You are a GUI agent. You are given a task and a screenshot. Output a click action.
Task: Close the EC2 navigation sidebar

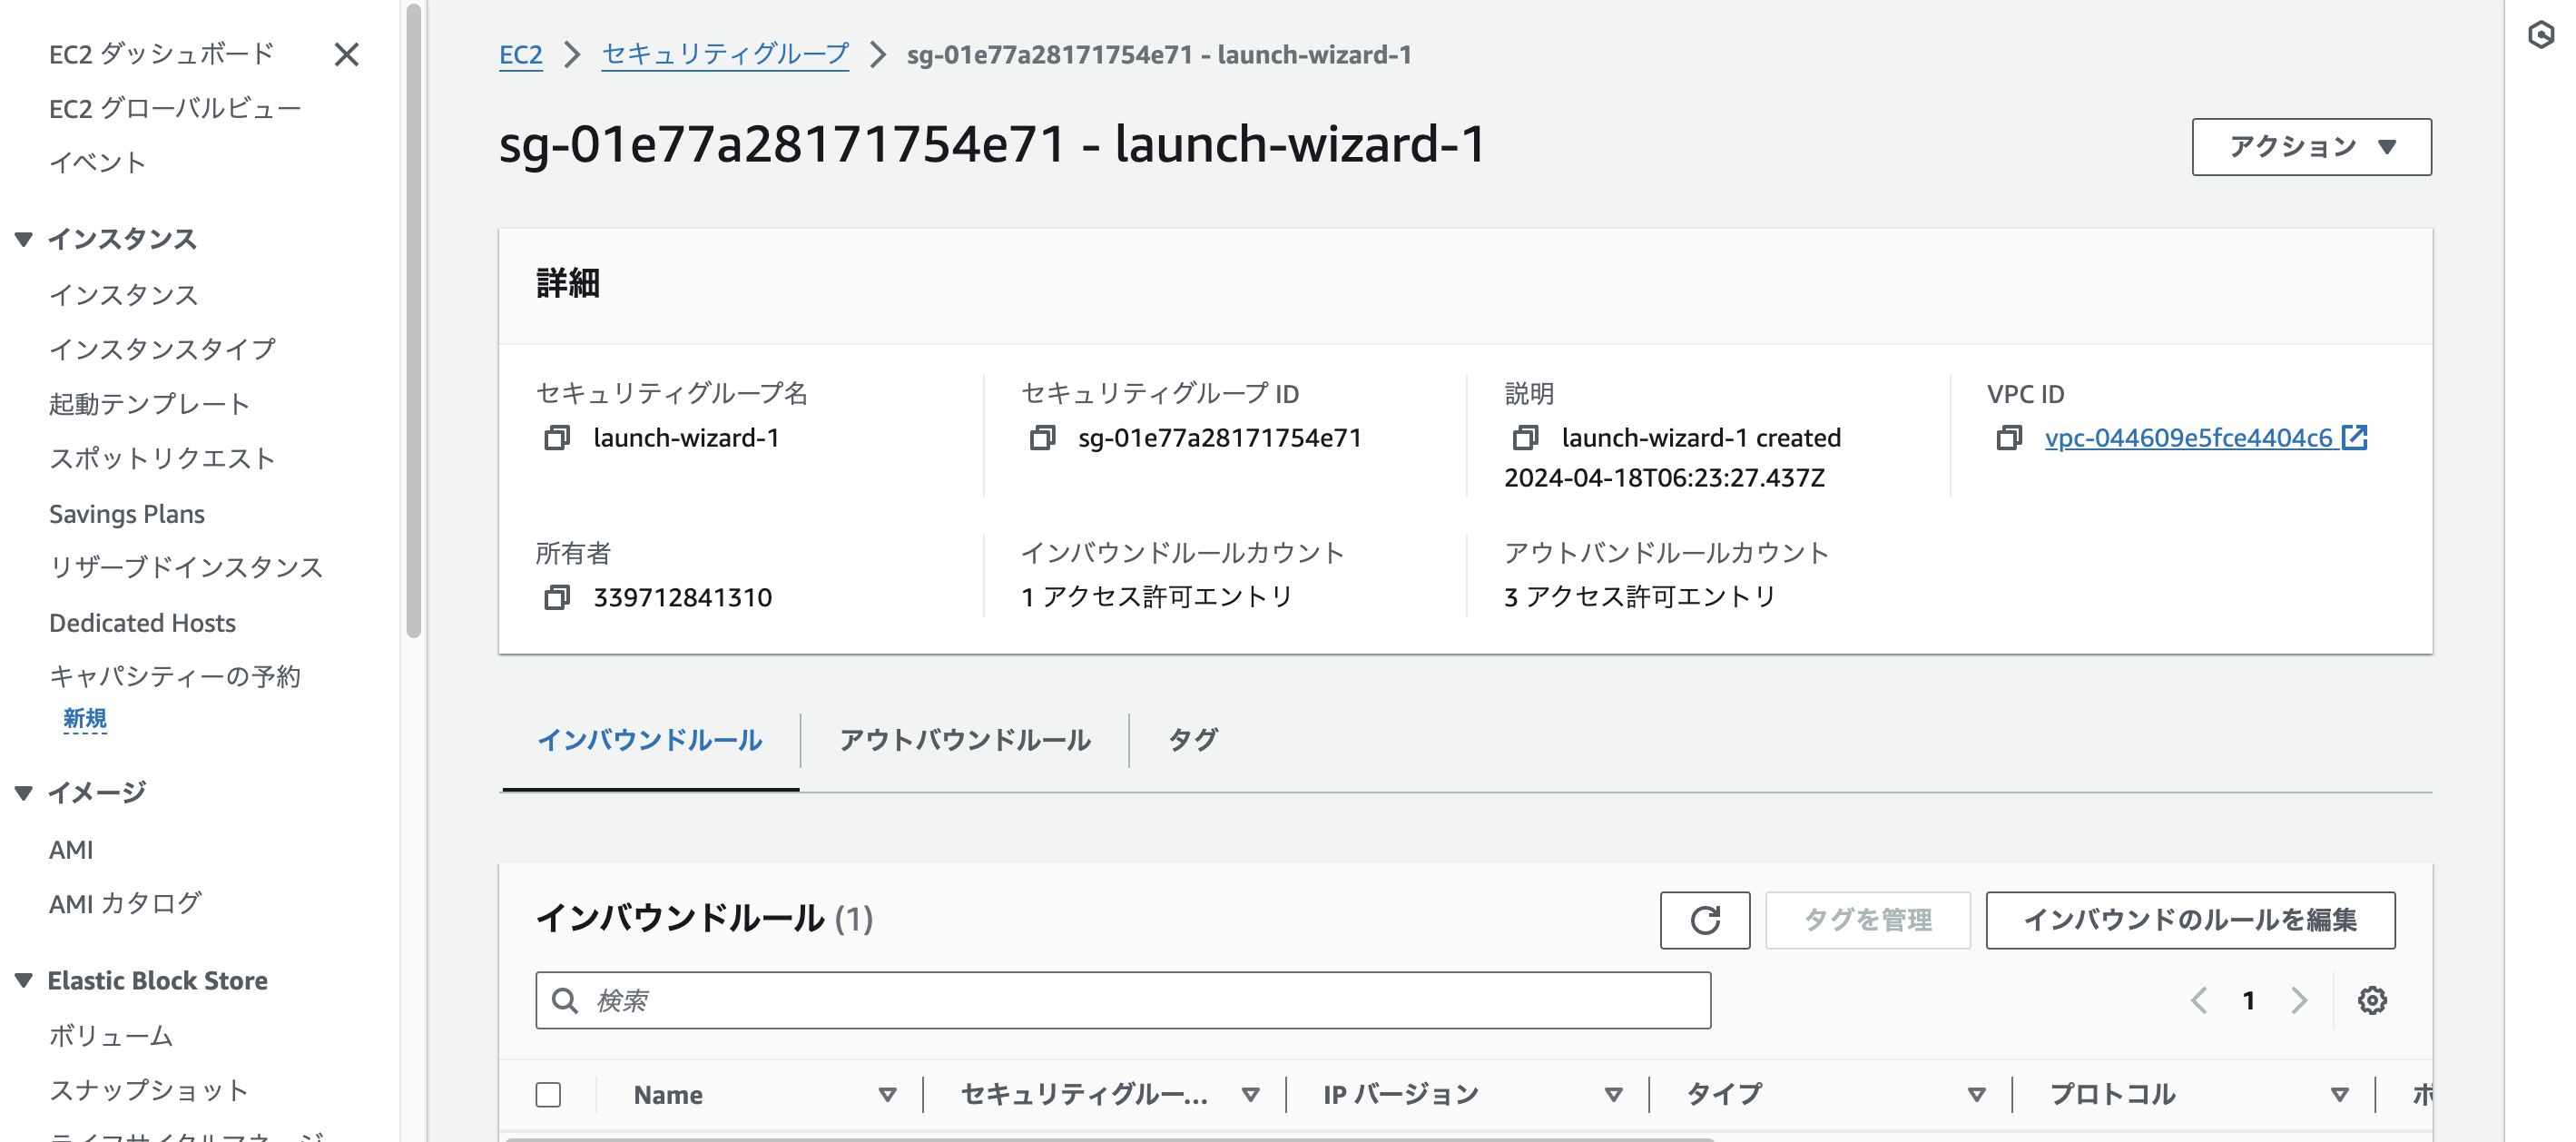tap(346, 54)
